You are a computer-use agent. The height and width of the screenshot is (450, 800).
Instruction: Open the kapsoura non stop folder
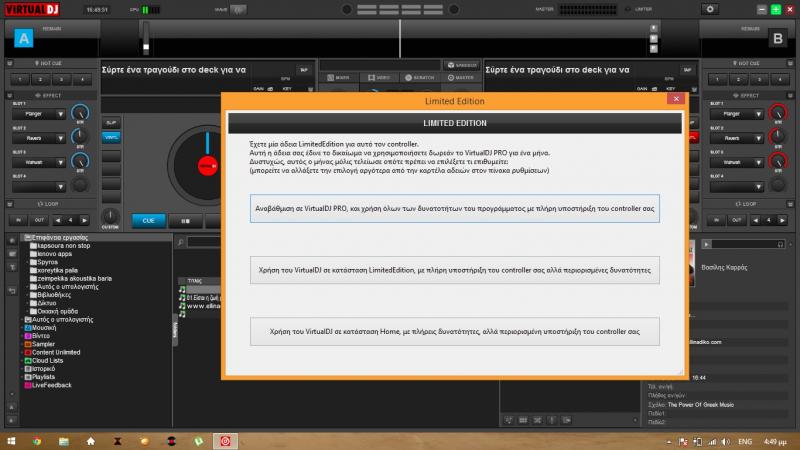[x=60, y=245]
